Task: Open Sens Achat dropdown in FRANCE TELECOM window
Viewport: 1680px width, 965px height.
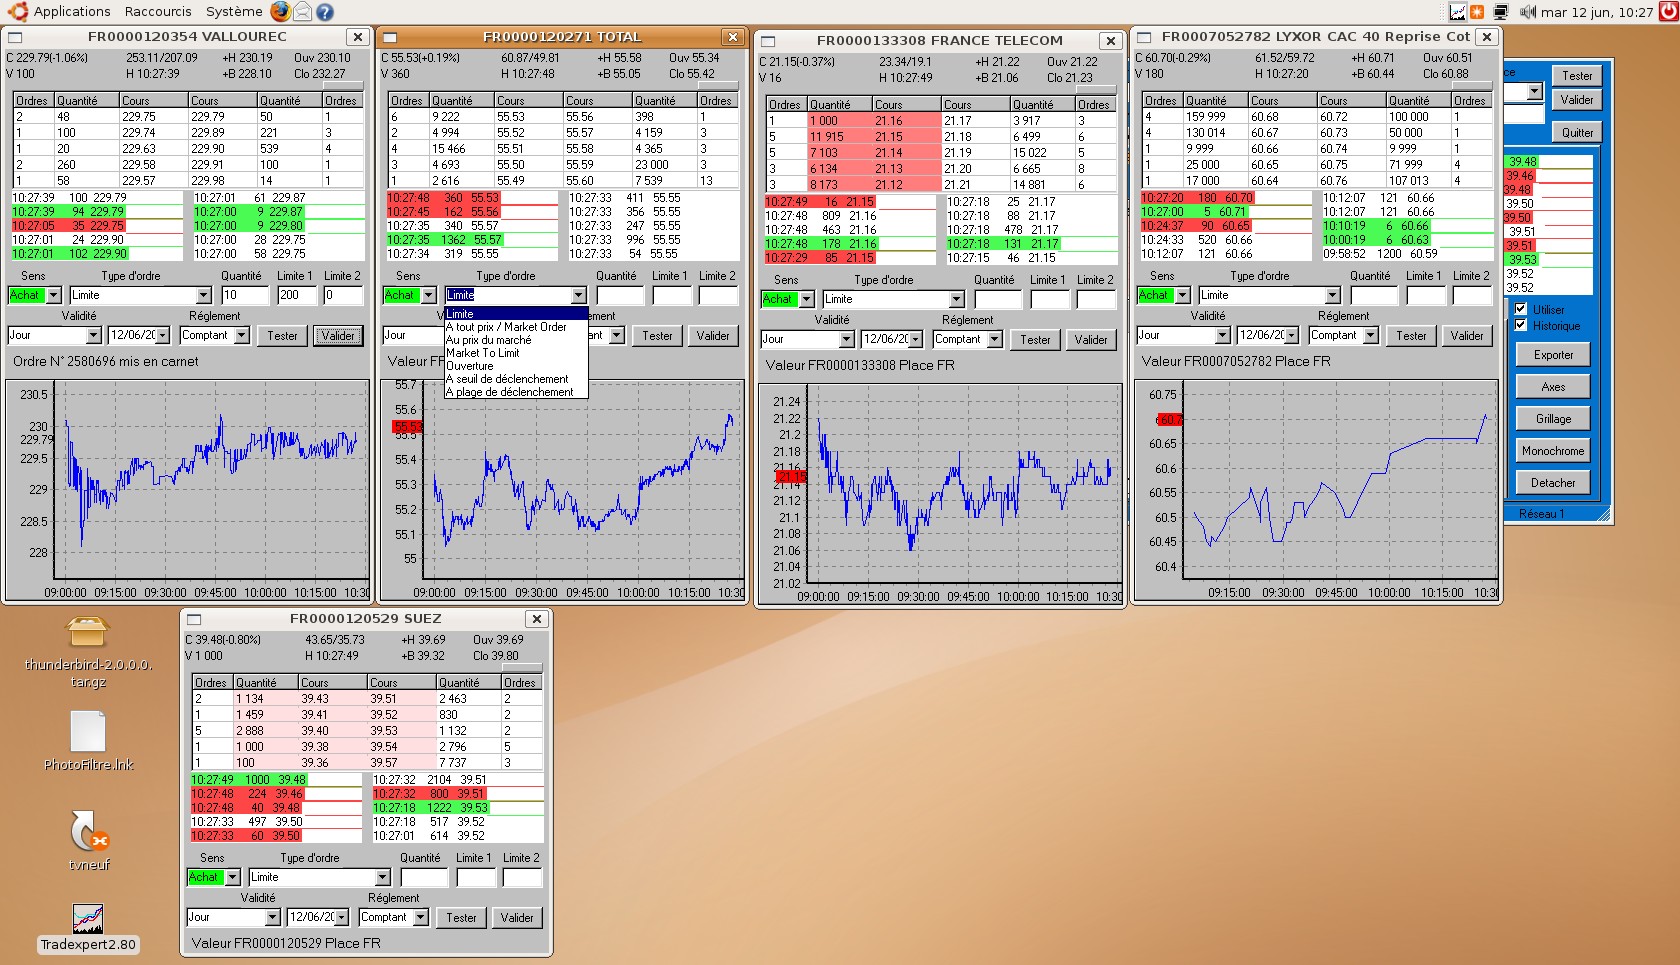Action: [x=807, y=299]
